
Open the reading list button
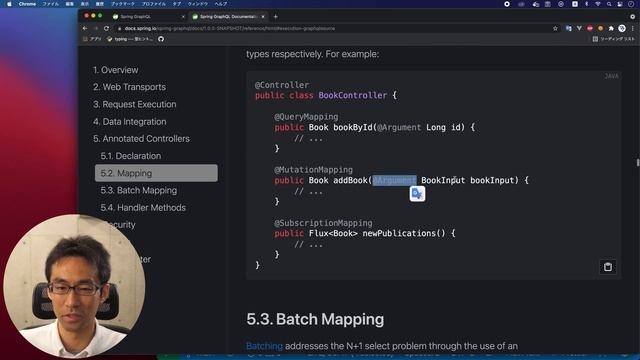613,39
